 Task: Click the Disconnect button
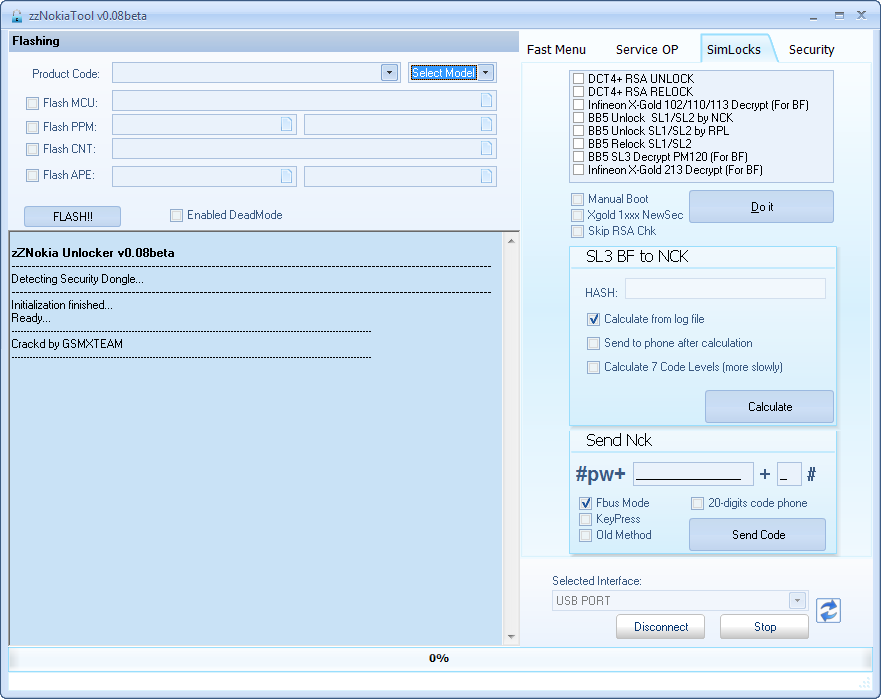(660, 627)
